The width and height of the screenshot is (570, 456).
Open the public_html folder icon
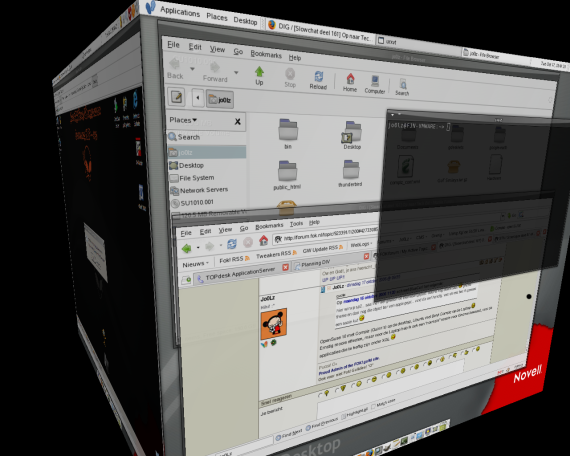(287, 171)
